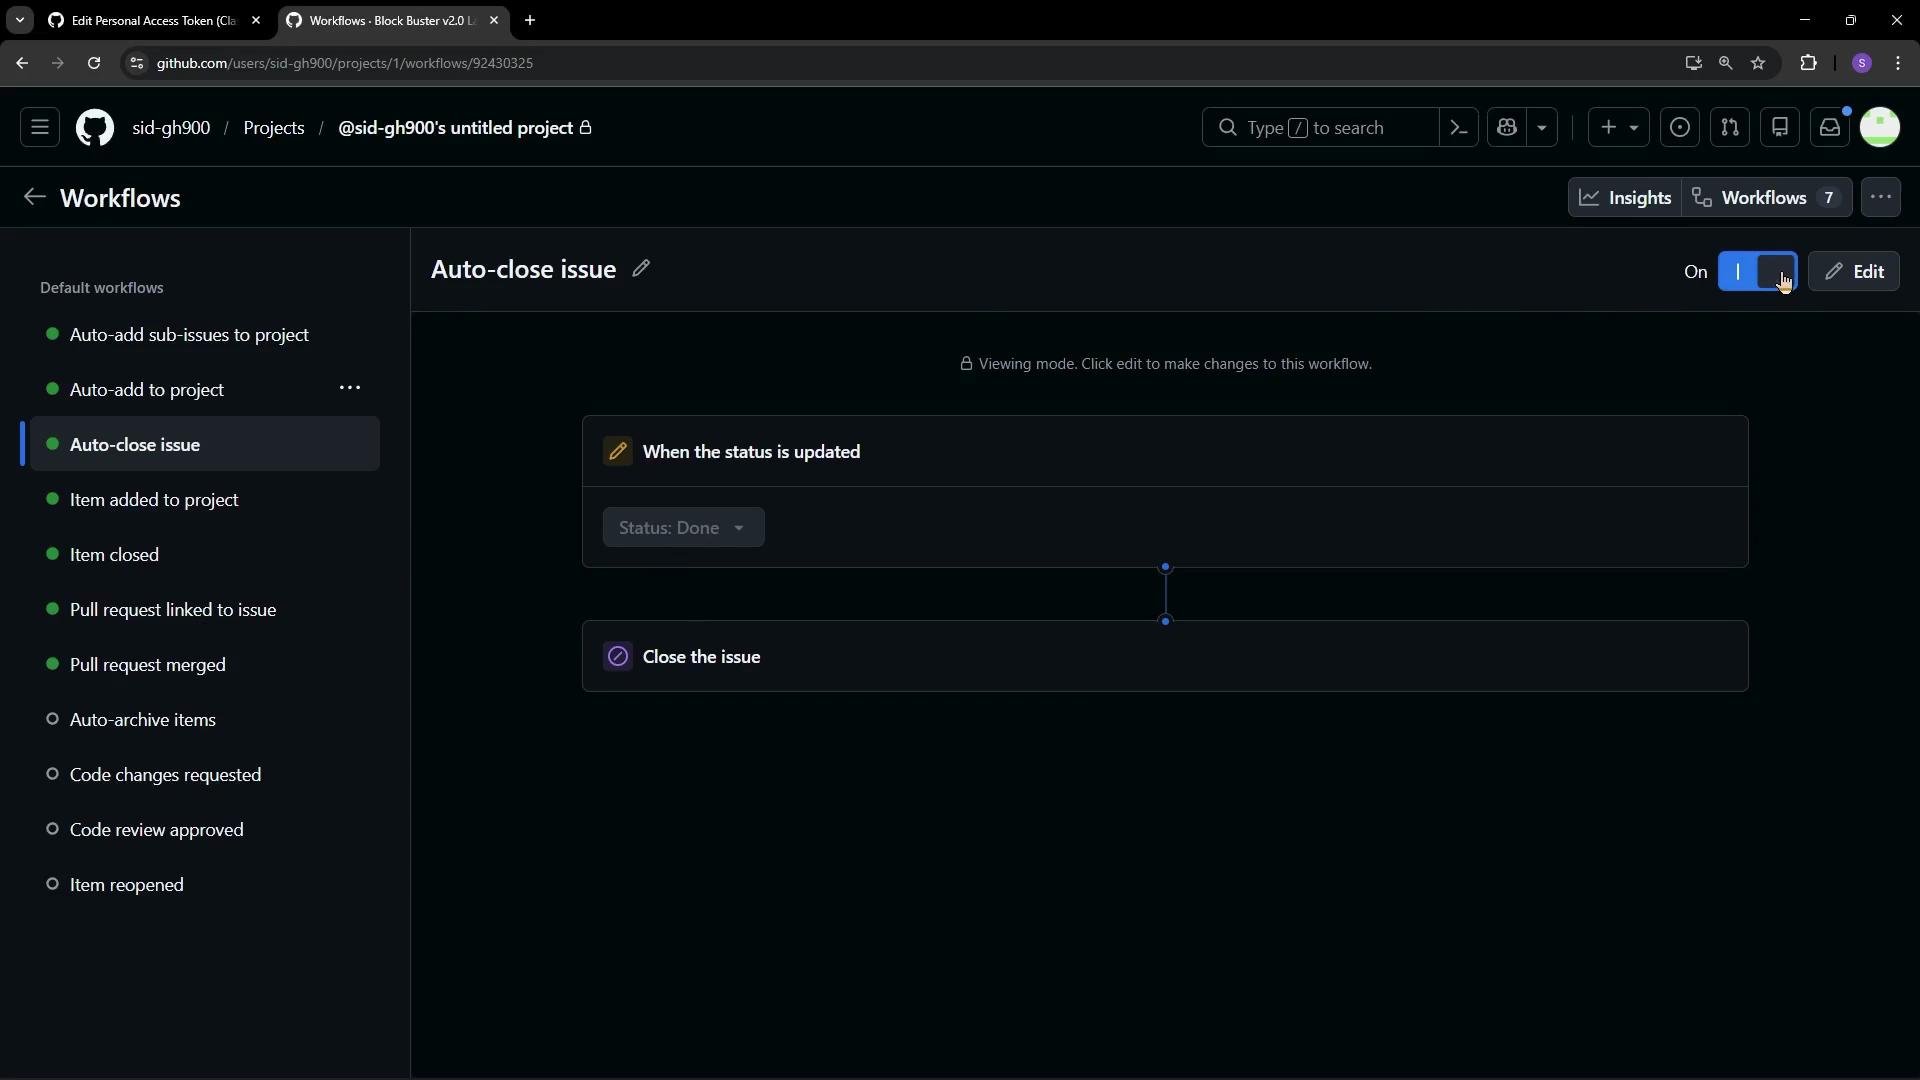Image resolution: width=1920 pixels, height=1080 pixels.
Task: Open Code changes requested workflow
Action: point(205,775)
